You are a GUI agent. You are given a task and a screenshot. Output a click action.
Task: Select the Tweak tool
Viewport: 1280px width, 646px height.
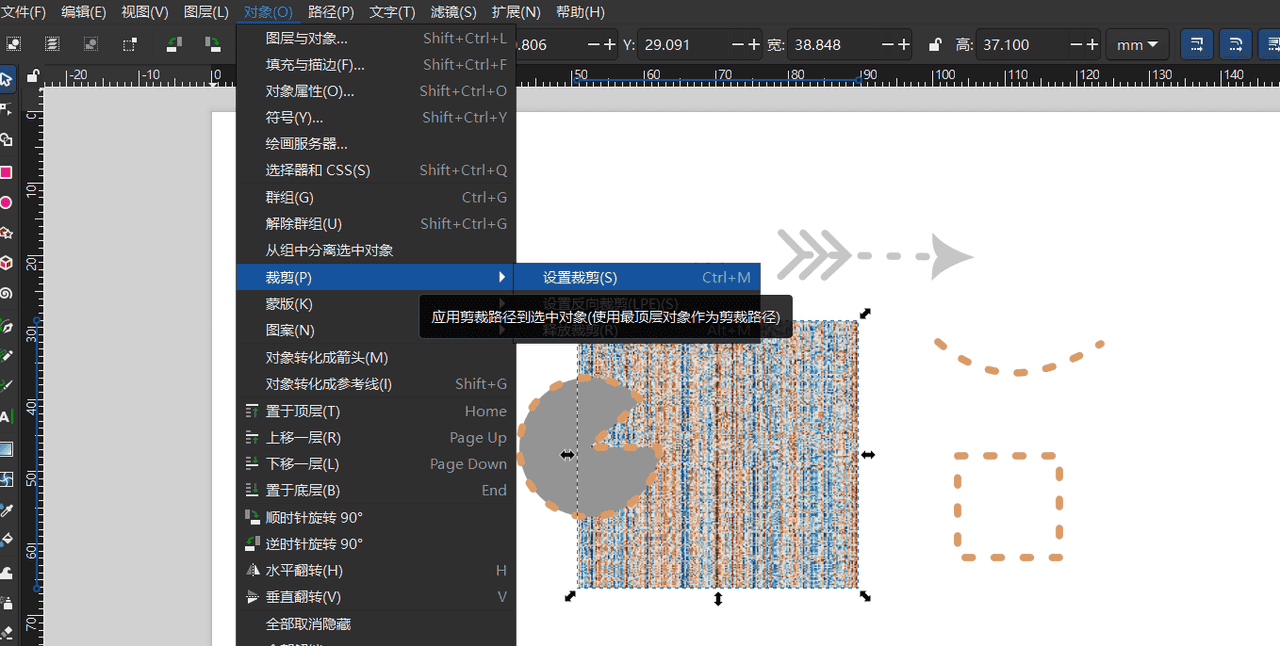[x=6, y=571]
